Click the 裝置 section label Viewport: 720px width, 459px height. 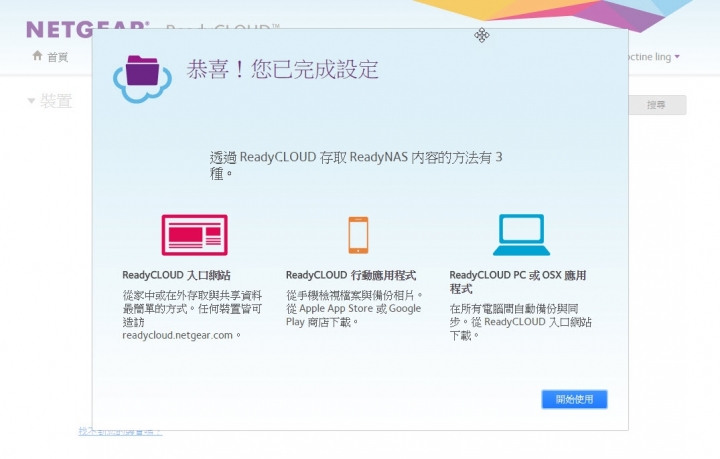[x=56, y=101]
